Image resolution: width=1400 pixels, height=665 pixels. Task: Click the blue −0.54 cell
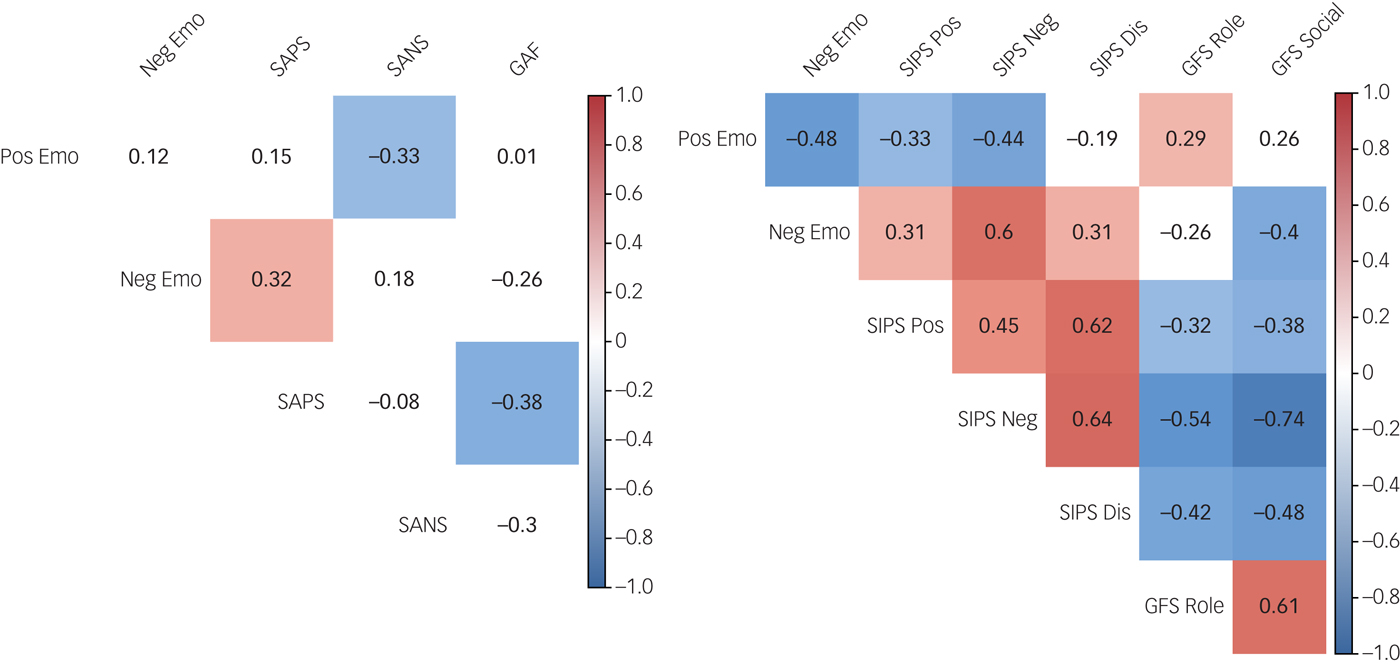[1185, 420]
